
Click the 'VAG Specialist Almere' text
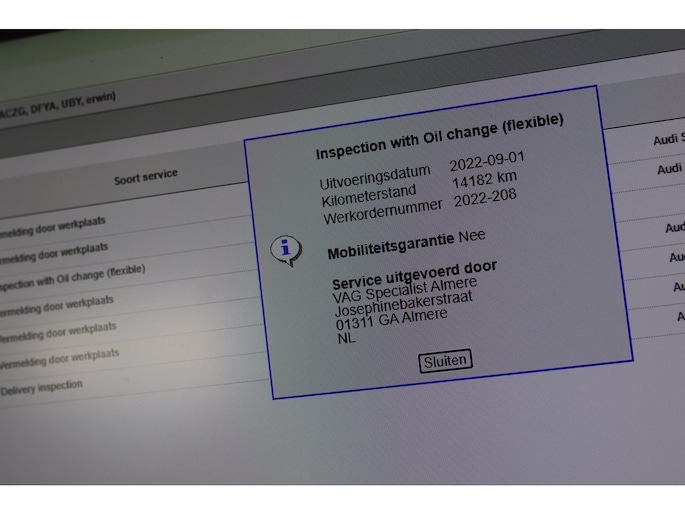[x=405, y=291]
